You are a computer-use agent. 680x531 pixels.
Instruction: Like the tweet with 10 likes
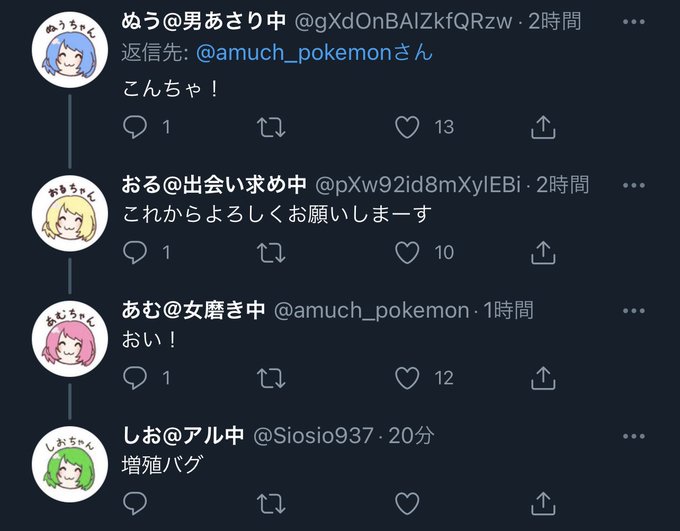pos(407,252)
